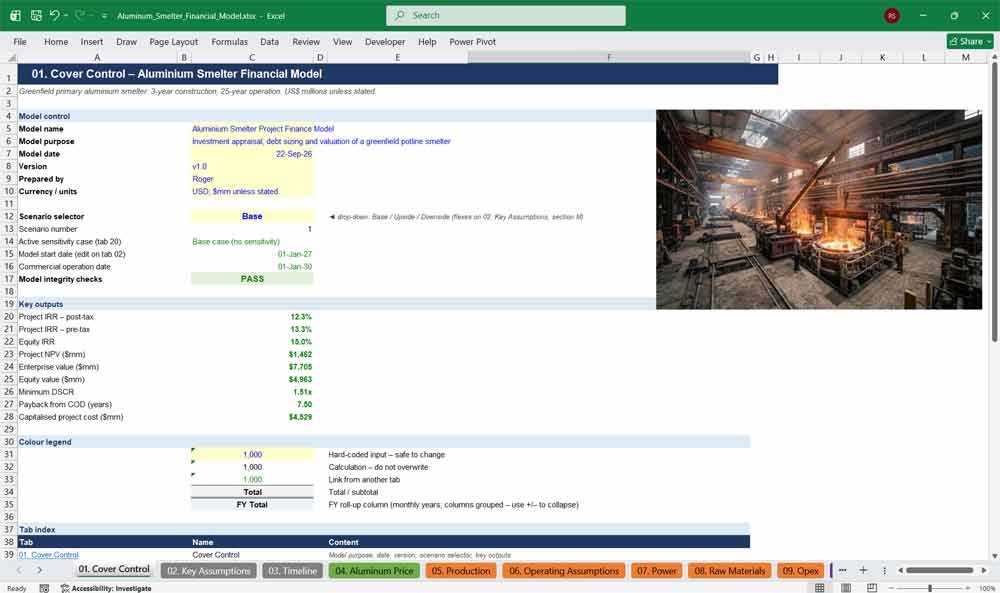Switch to Page Layout view icon
1000x593 pixels.
click(x=846, y=588)
